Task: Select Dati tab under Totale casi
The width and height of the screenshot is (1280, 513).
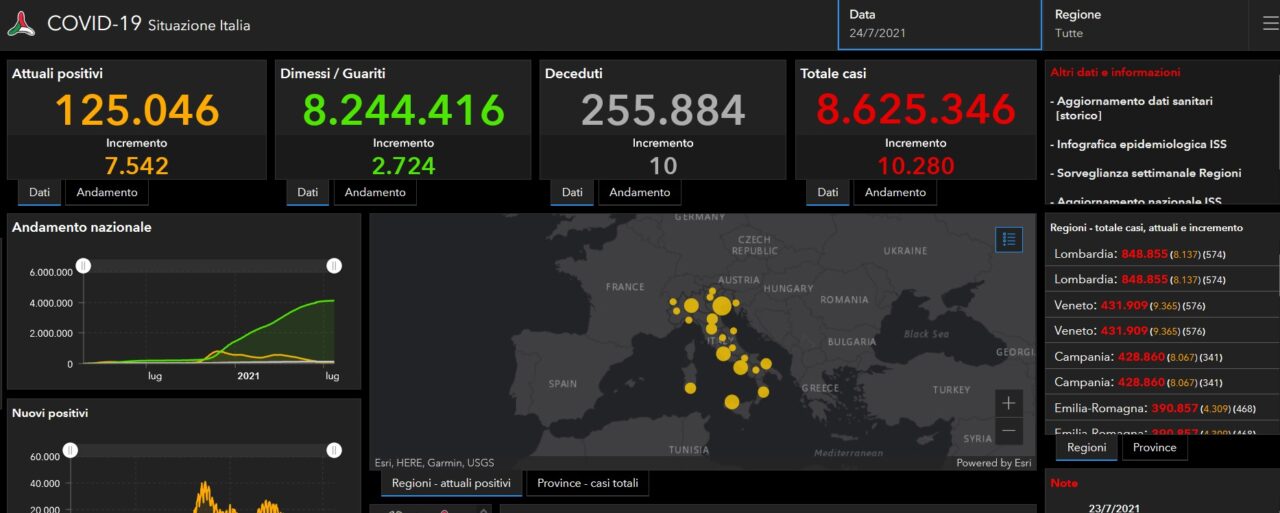Action: [x=828, y=192]
